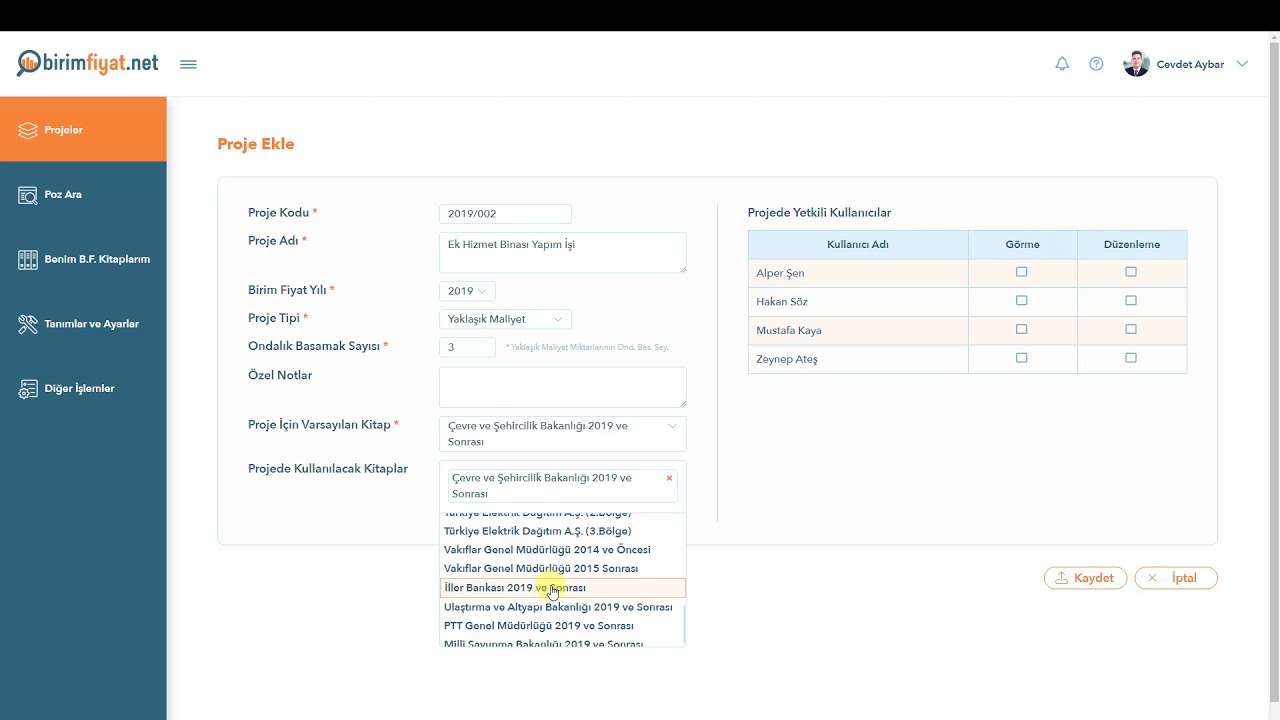Screen dimensions: 1280x720
Task: Click the book list dropdown scrollbar
Action: pyautogui.click(x=684, y=625)
